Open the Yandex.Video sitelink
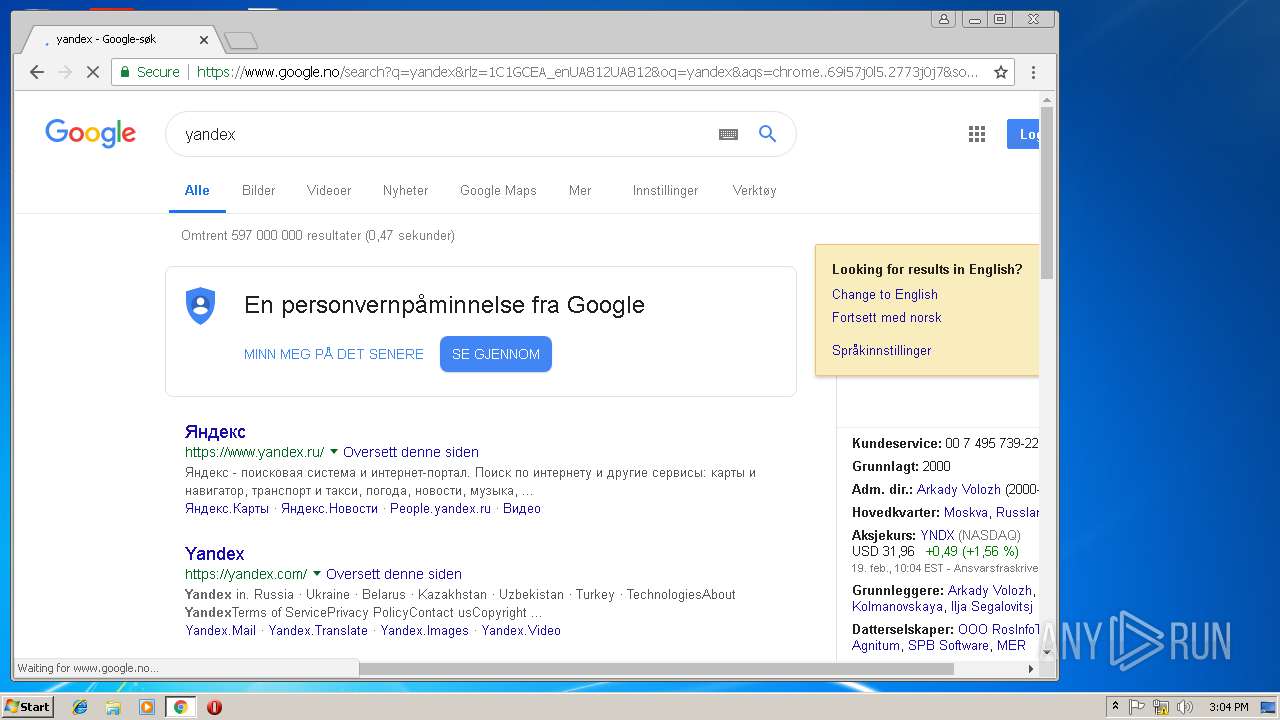1280x720 pixels. pos(521,630)
